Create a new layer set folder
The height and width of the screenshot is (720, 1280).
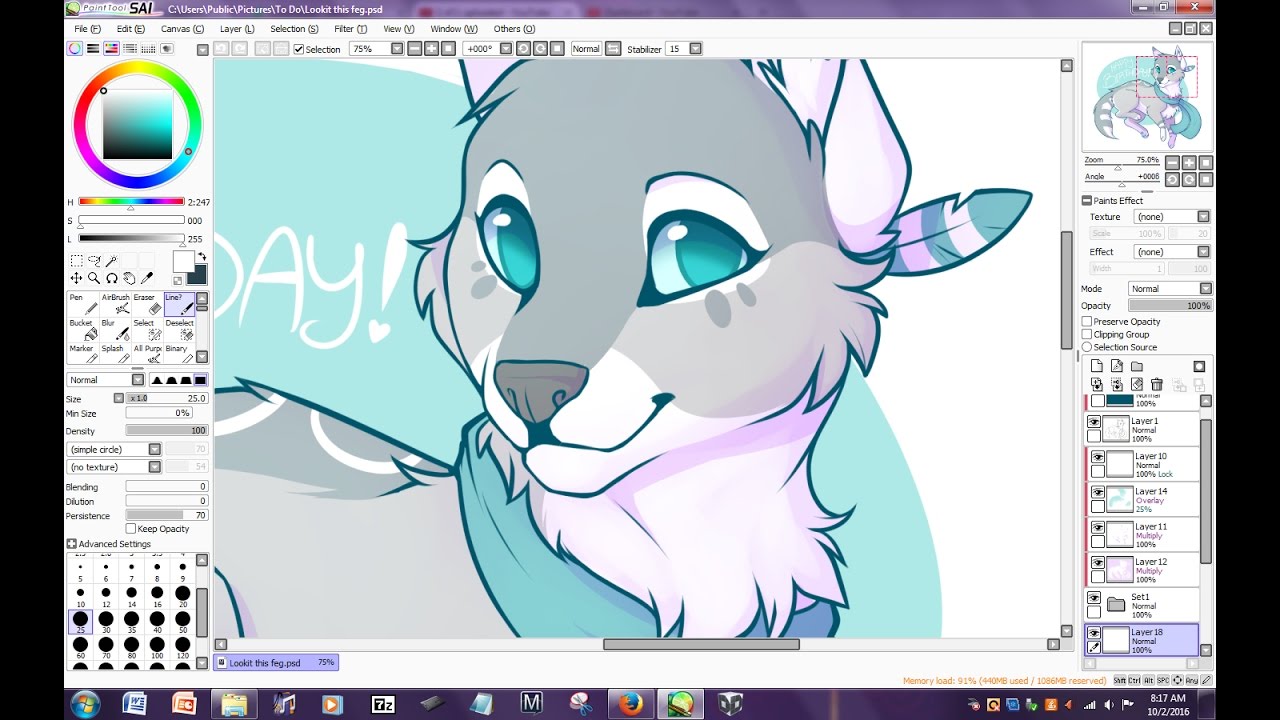click(x=1137, y=367)
